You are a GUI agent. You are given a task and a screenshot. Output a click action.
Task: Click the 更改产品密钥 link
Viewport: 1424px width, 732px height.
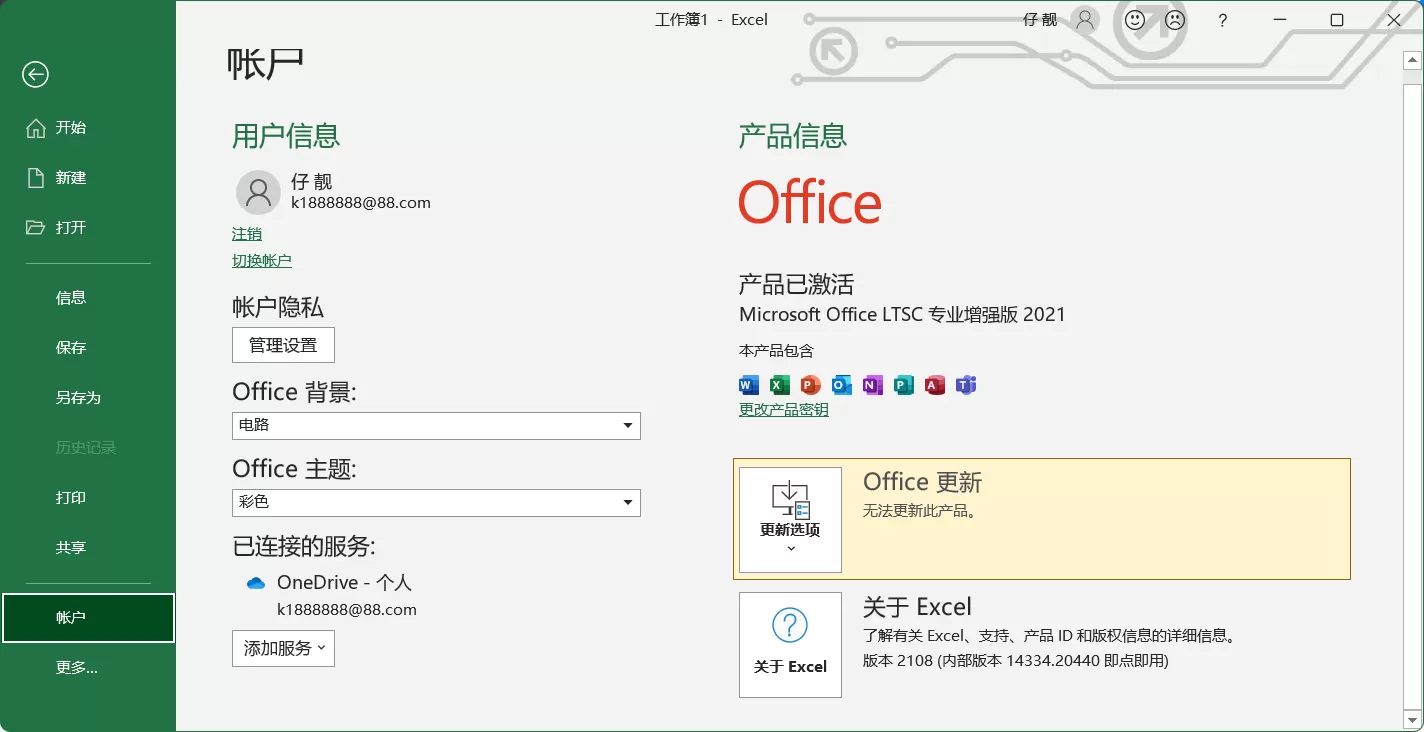pos(783,409)
